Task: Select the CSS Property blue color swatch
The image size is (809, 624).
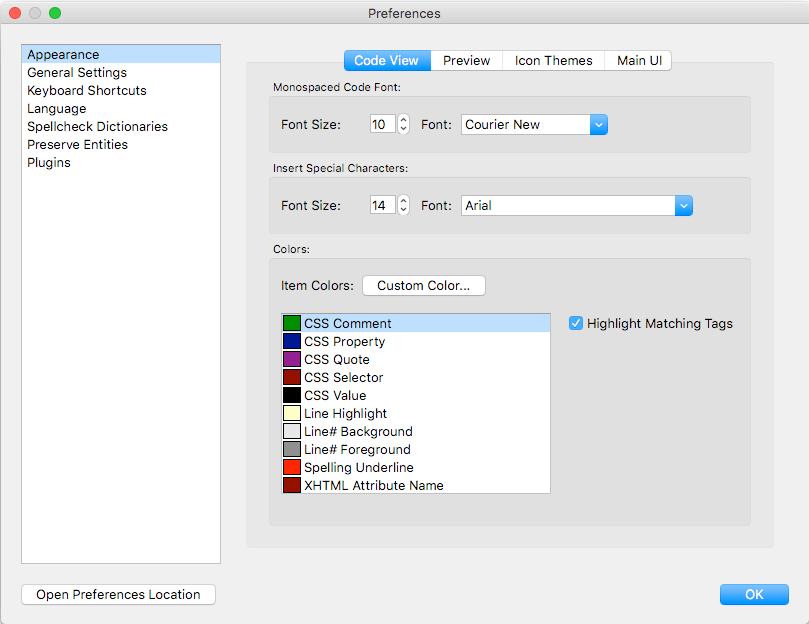Action: (292, 341)
